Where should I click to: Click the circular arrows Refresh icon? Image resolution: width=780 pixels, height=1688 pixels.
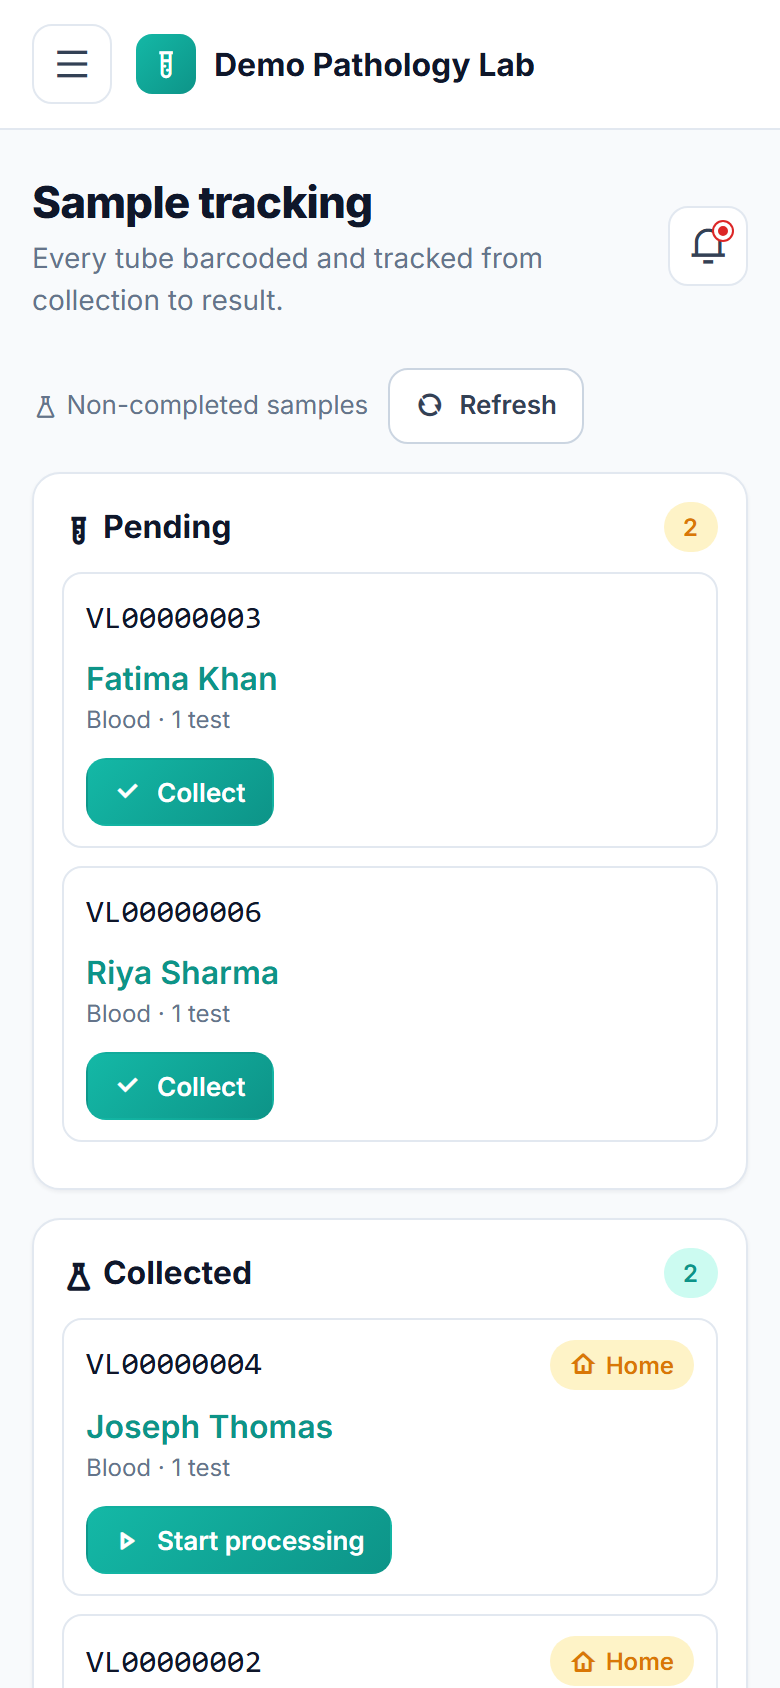[430, 405]
